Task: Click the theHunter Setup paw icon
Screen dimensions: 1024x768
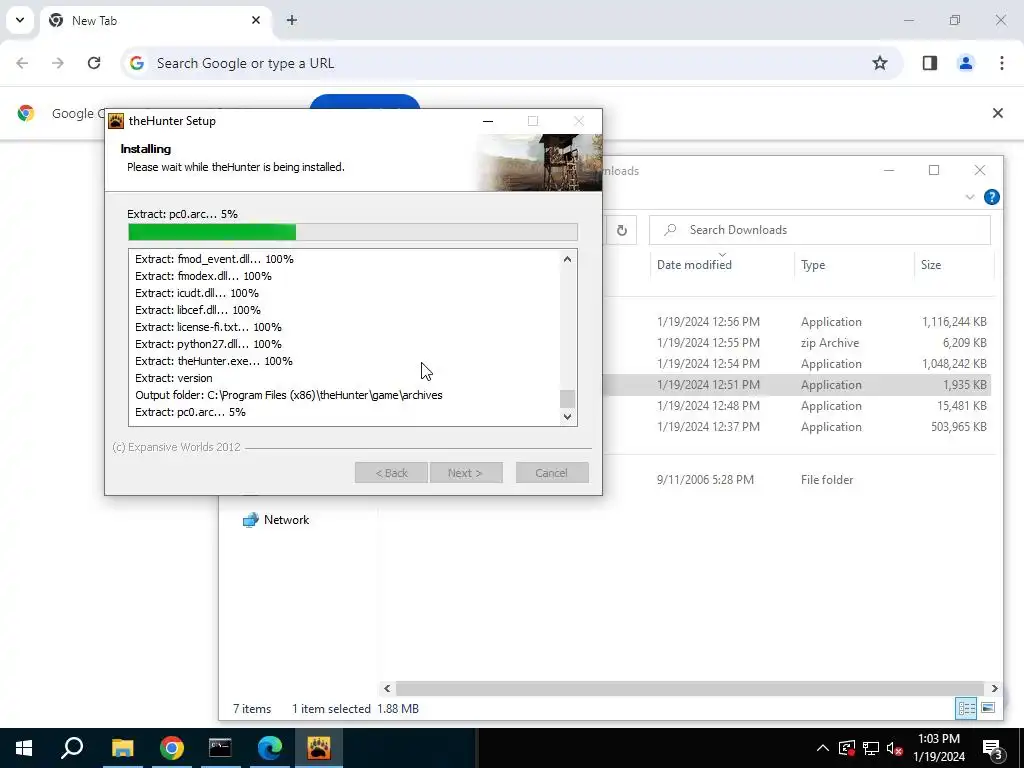Action: (116, 121)
